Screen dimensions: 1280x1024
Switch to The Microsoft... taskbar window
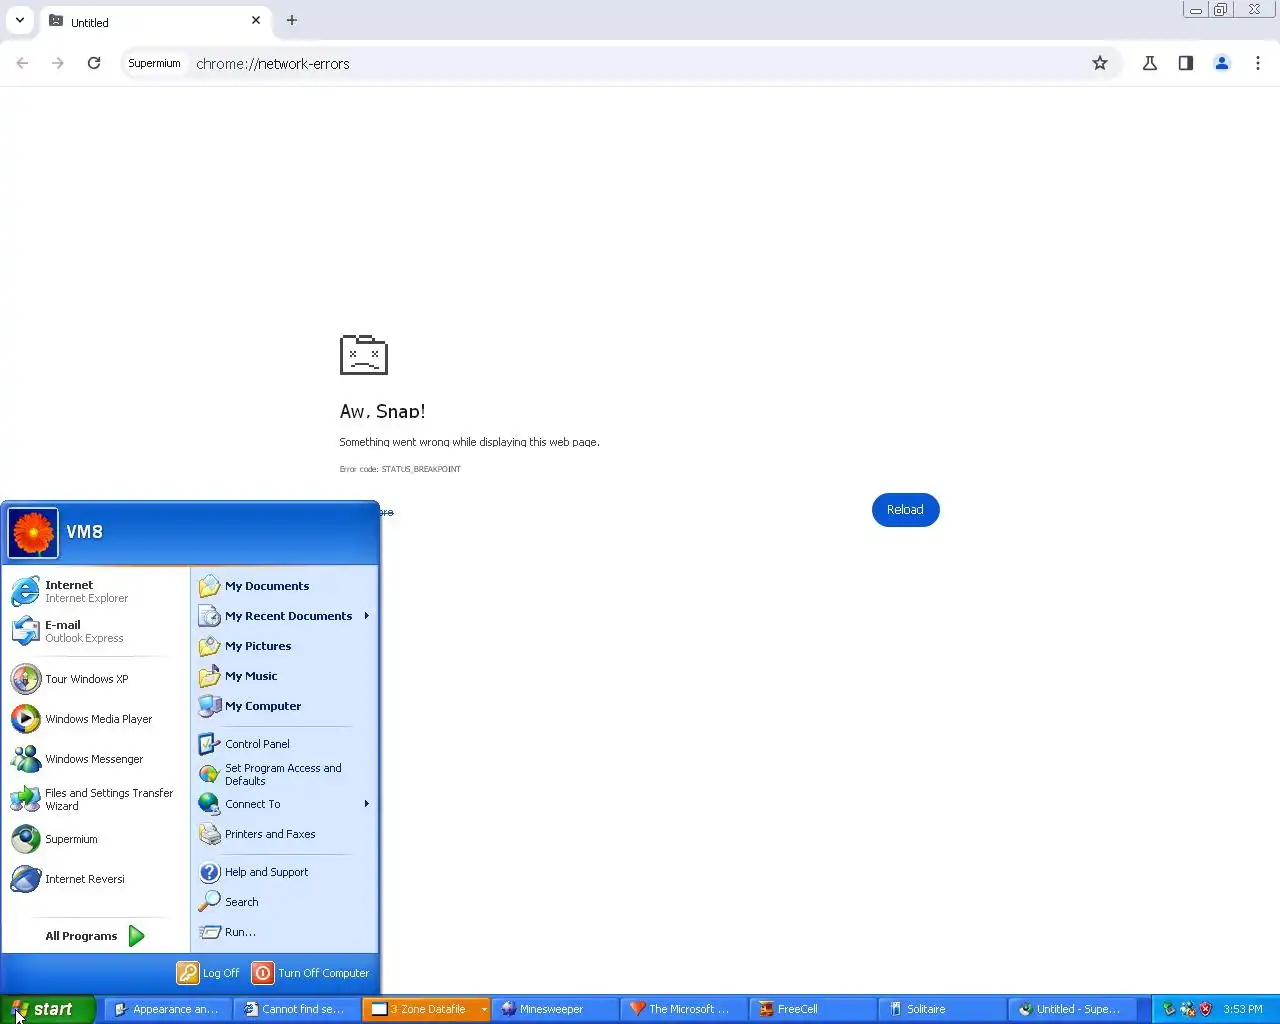683,1009
